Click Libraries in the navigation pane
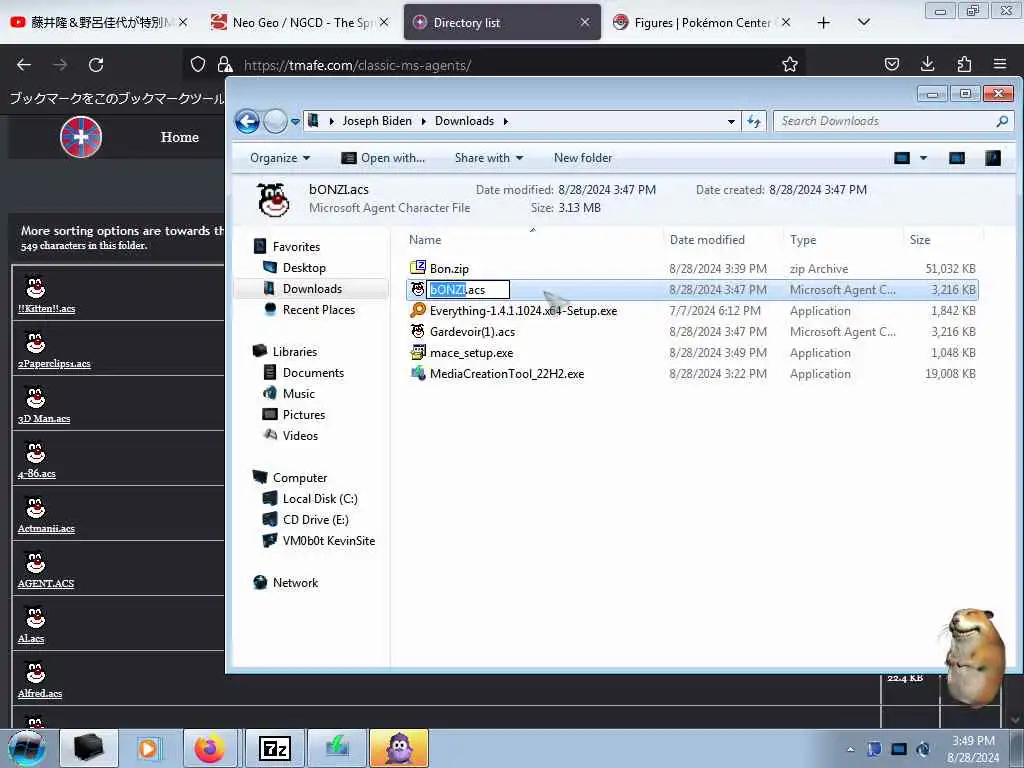Viewport: 1024px width, 768px height. pos(295,351)
